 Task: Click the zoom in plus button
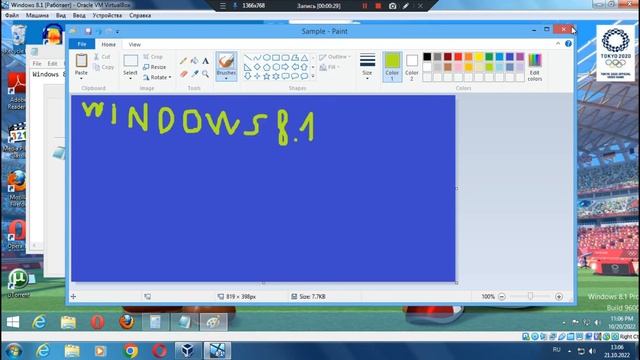tap(559, 297)
